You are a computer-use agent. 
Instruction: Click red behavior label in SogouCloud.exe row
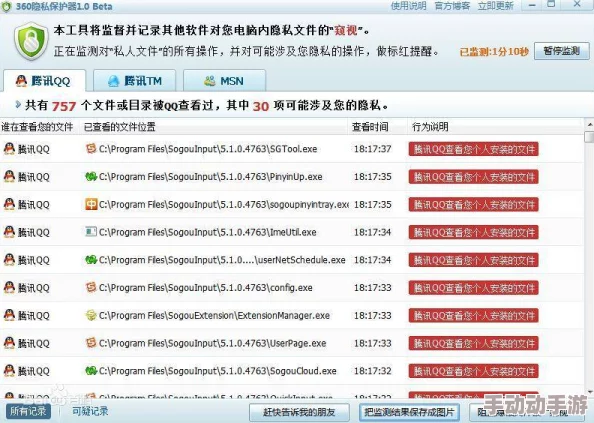tap(474, 371)
